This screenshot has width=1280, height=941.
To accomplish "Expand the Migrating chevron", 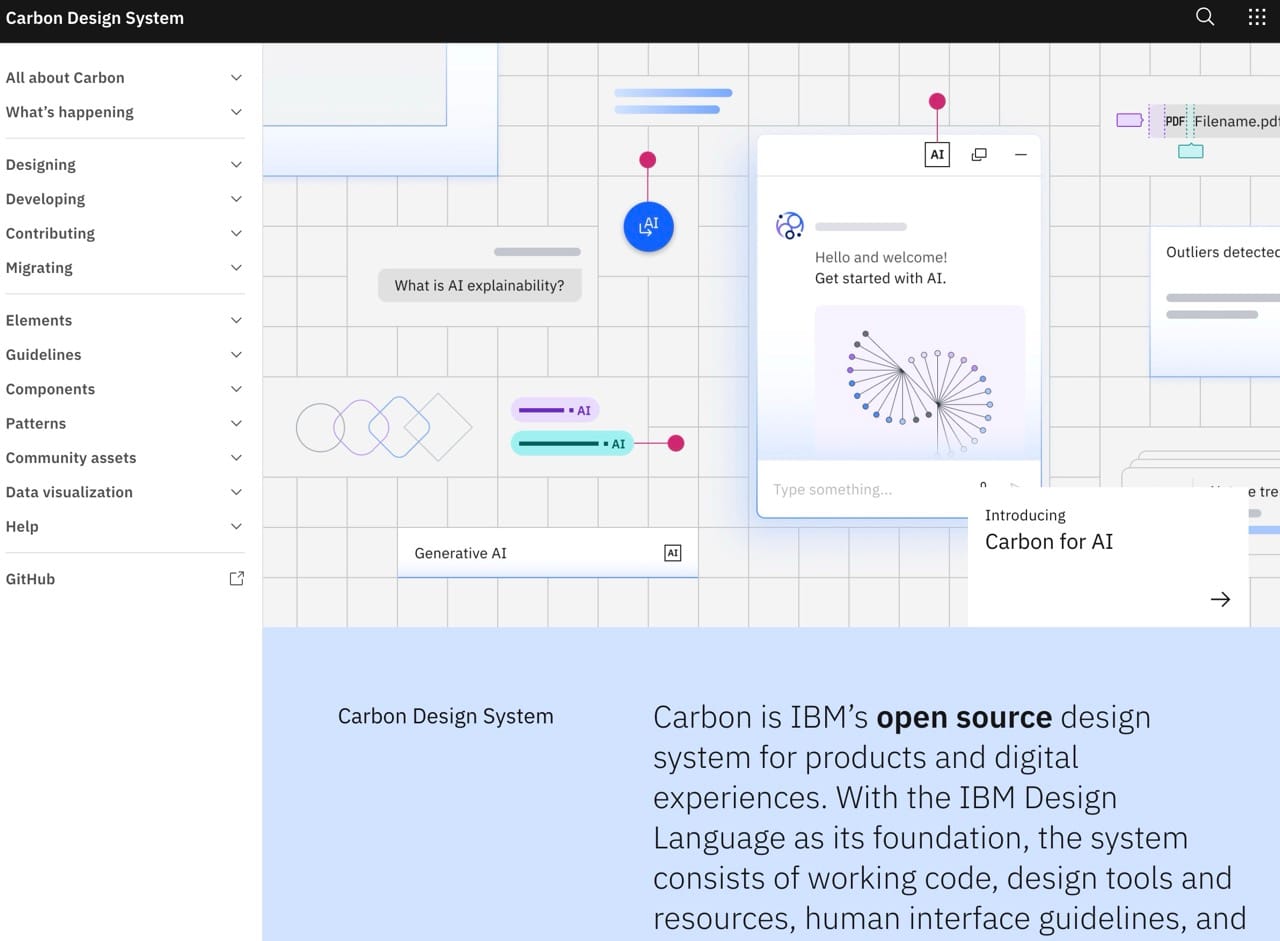I will [236, 267].
